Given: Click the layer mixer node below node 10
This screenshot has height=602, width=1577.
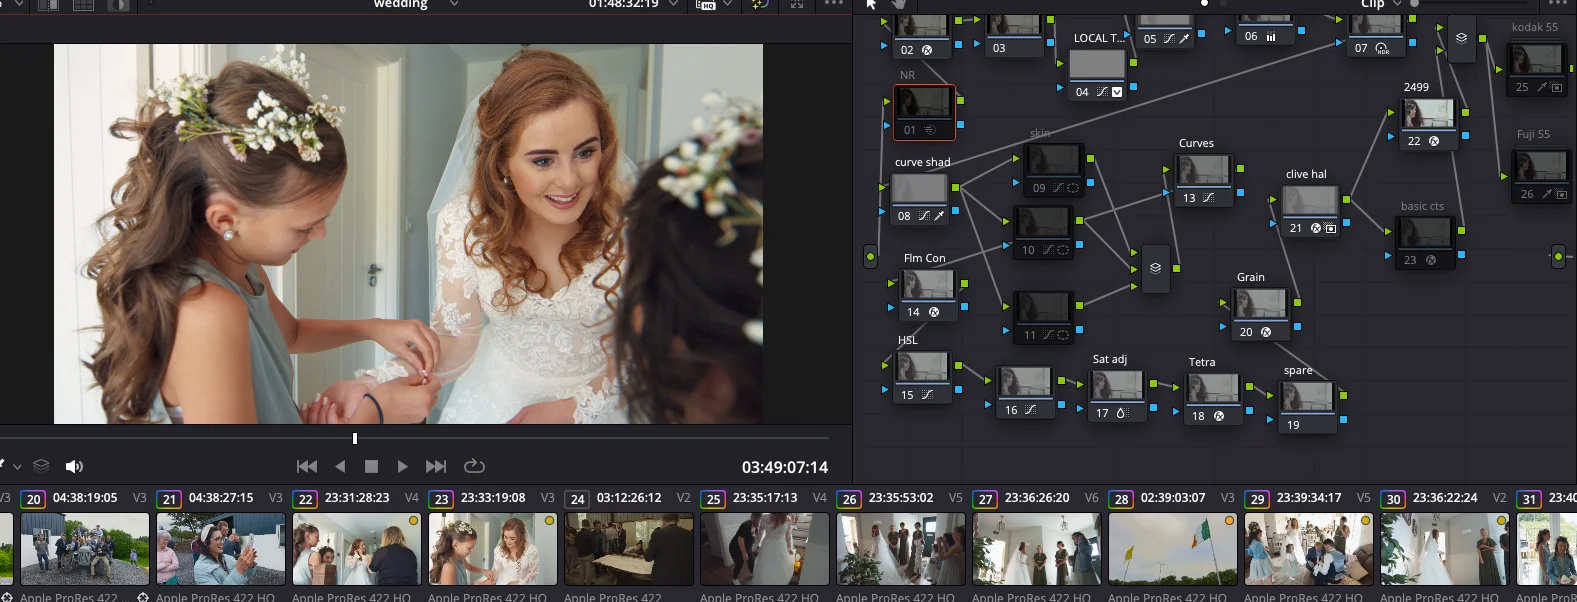Looking at the screenshot, I should point(1156,268).
